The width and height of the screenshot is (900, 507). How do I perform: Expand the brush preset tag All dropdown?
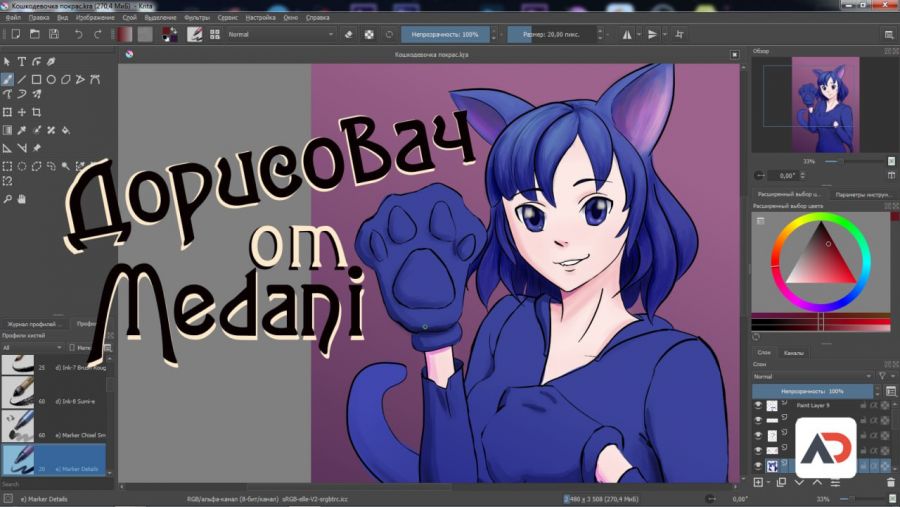pos(30,347)
